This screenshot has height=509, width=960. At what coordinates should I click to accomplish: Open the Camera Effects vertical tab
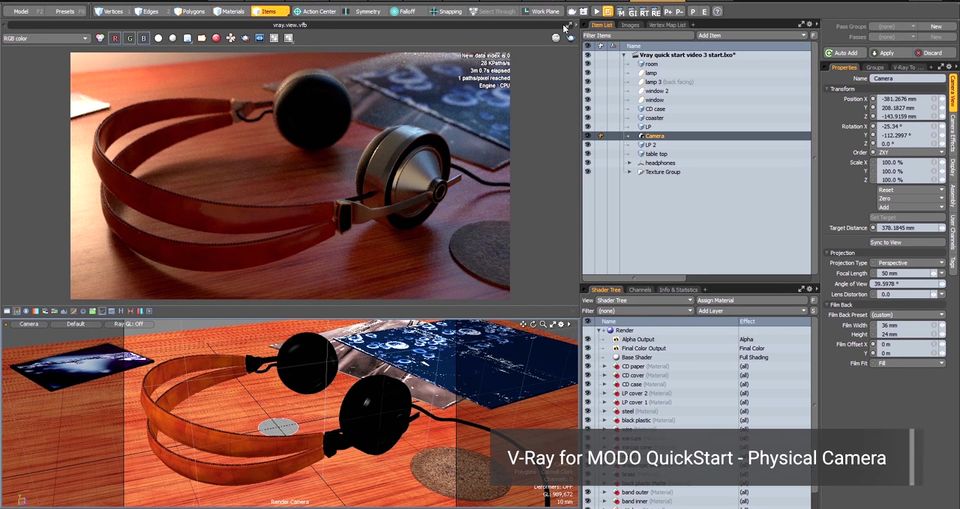pos(953,134)
